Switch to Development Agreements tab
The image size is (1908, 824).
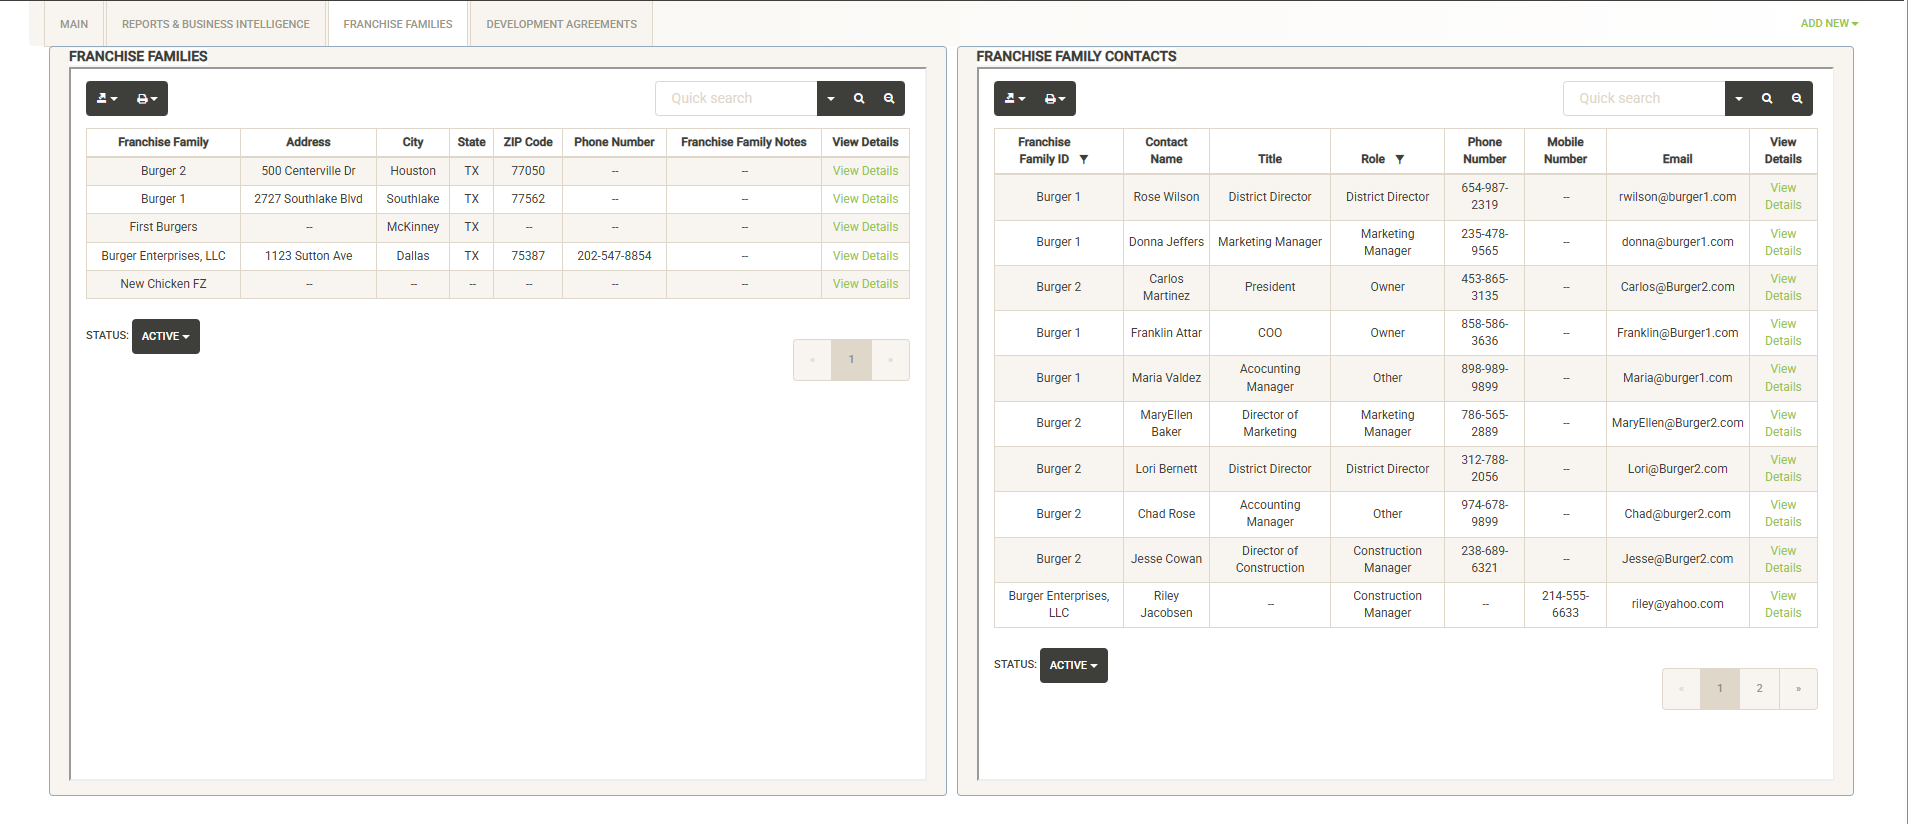coord(561,24)
